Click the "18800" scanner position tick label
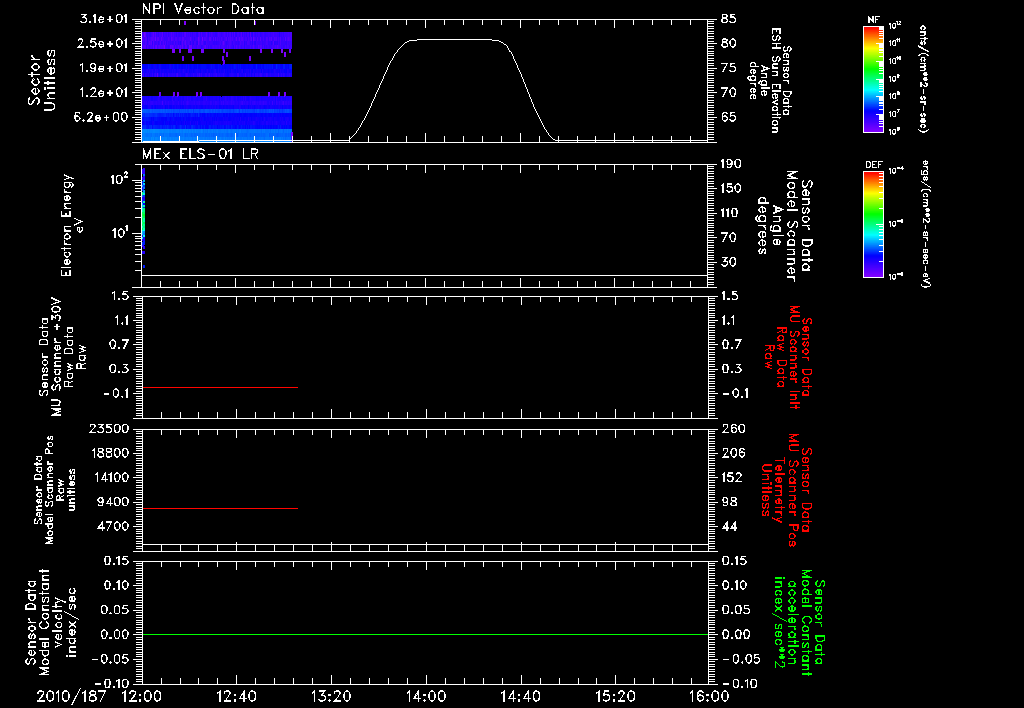The height and width of the screenshot is (708, 1024). [108, 453]
